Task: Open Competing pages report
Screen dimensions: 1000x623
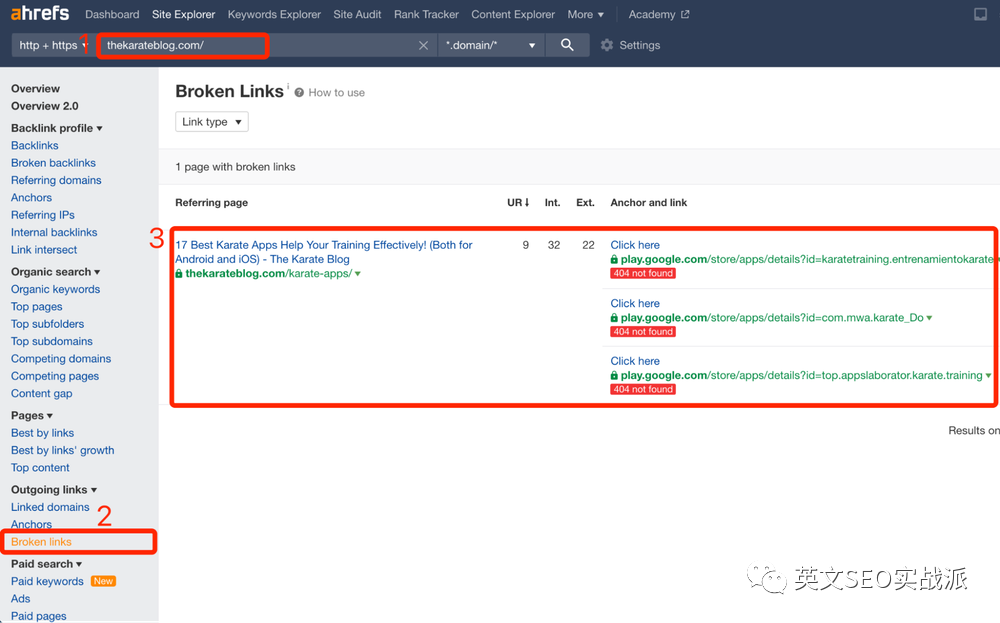Action: click(x=55, y=376)
